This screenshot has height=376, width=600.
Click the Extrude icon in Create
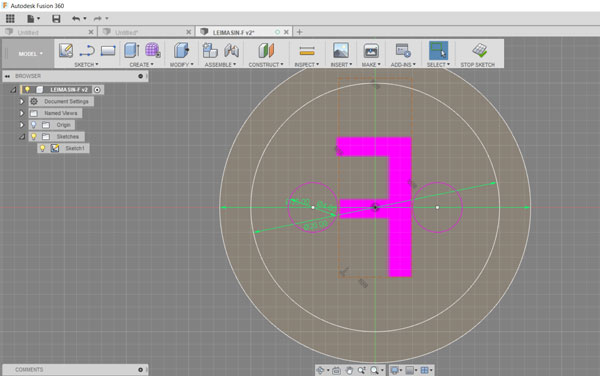click(x=132, y=50)
